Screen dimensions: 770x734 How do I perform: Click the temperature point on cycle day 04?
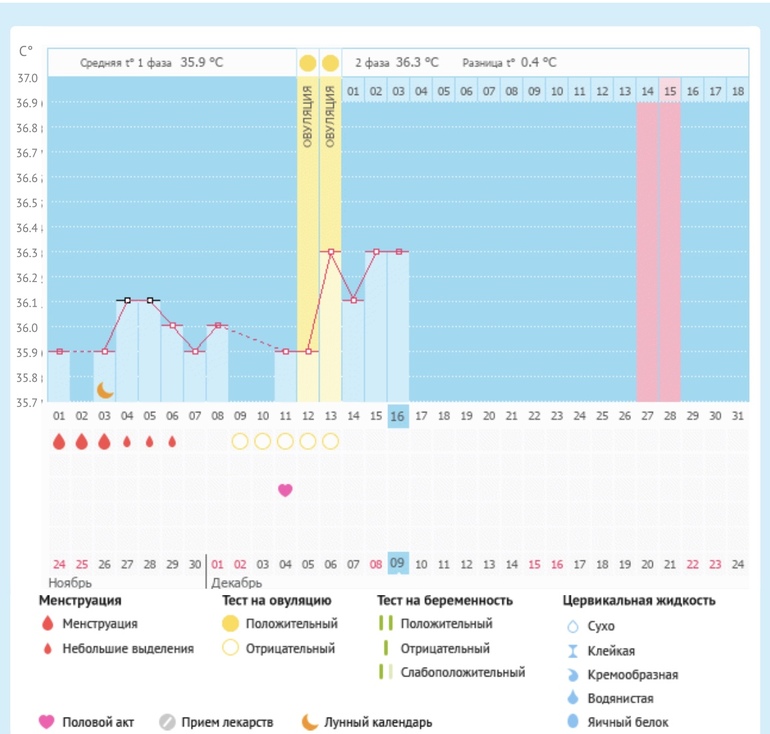click(127, 300)
